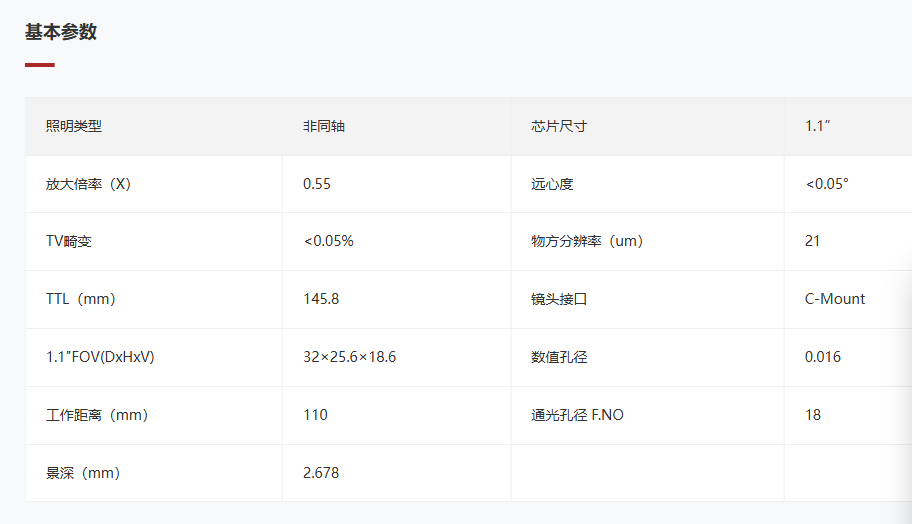Select the 0.016 numerical aperture value
Viewport: 912px width, 524px height.
point(823,357)
